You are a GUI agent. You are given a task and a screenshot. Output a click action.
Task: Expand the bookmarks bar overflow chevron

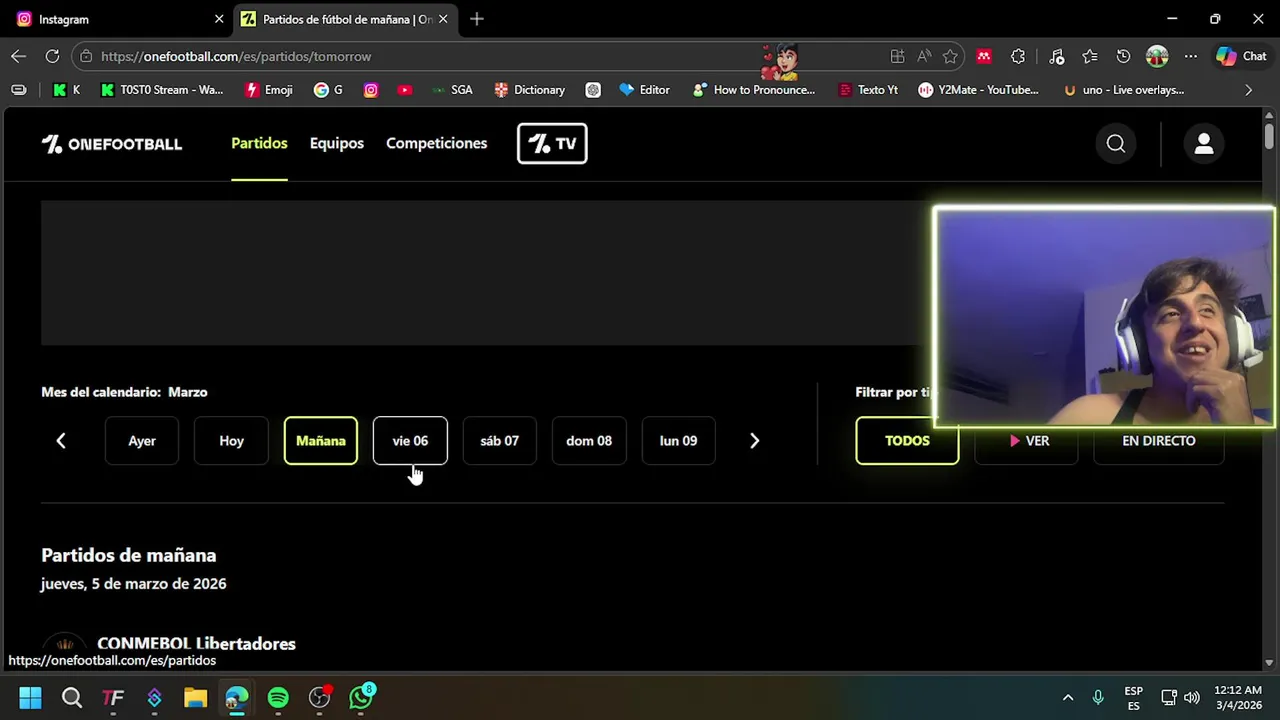pos(1248,90)
